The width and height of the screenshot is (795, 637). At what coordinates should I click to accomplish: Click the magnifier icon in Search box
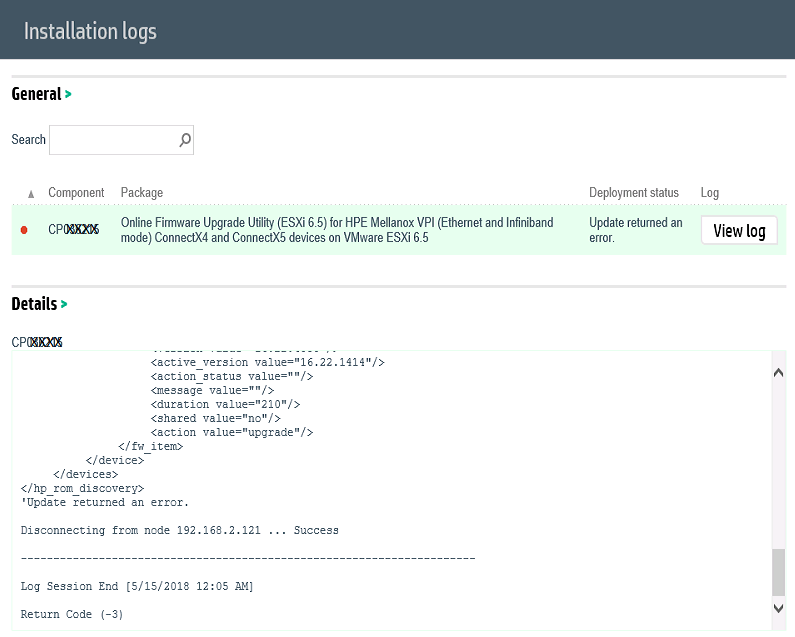point(185,140)
